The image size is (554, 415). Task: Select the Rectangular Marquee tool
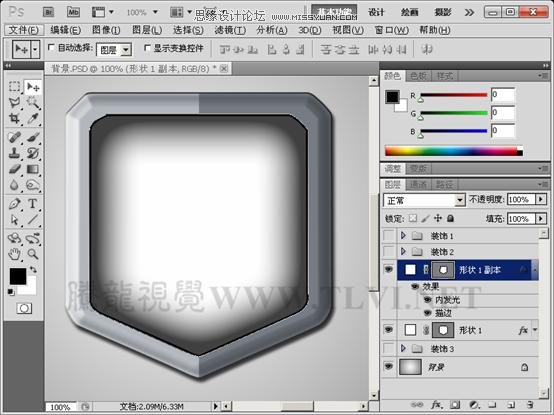pos(14,86)
